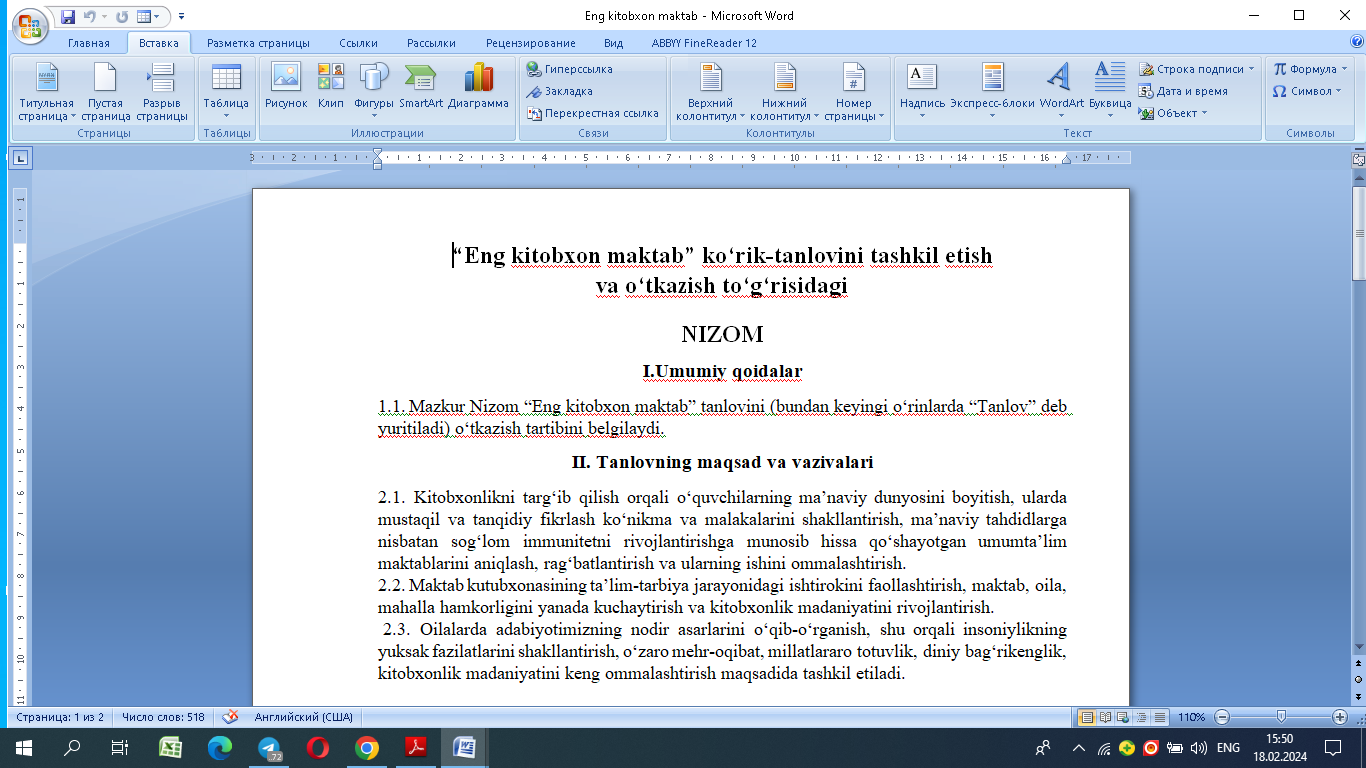Switch to the Главная ribbon tab
This screenshot has width=1366, height=768.
tap(88, 43)
